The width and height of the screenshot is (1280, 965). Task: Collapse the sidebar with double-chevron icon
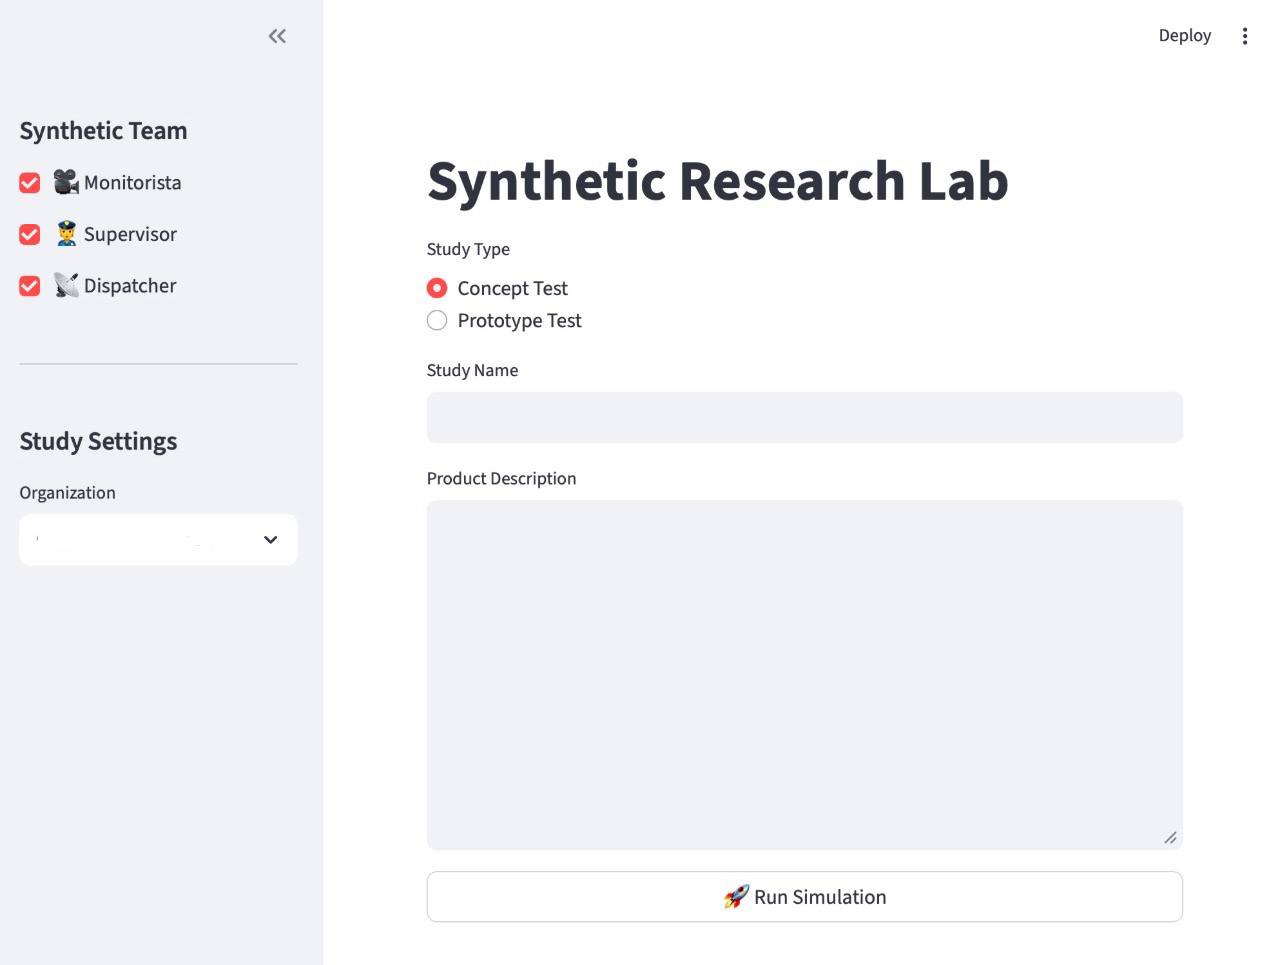(x=277, y=36)
